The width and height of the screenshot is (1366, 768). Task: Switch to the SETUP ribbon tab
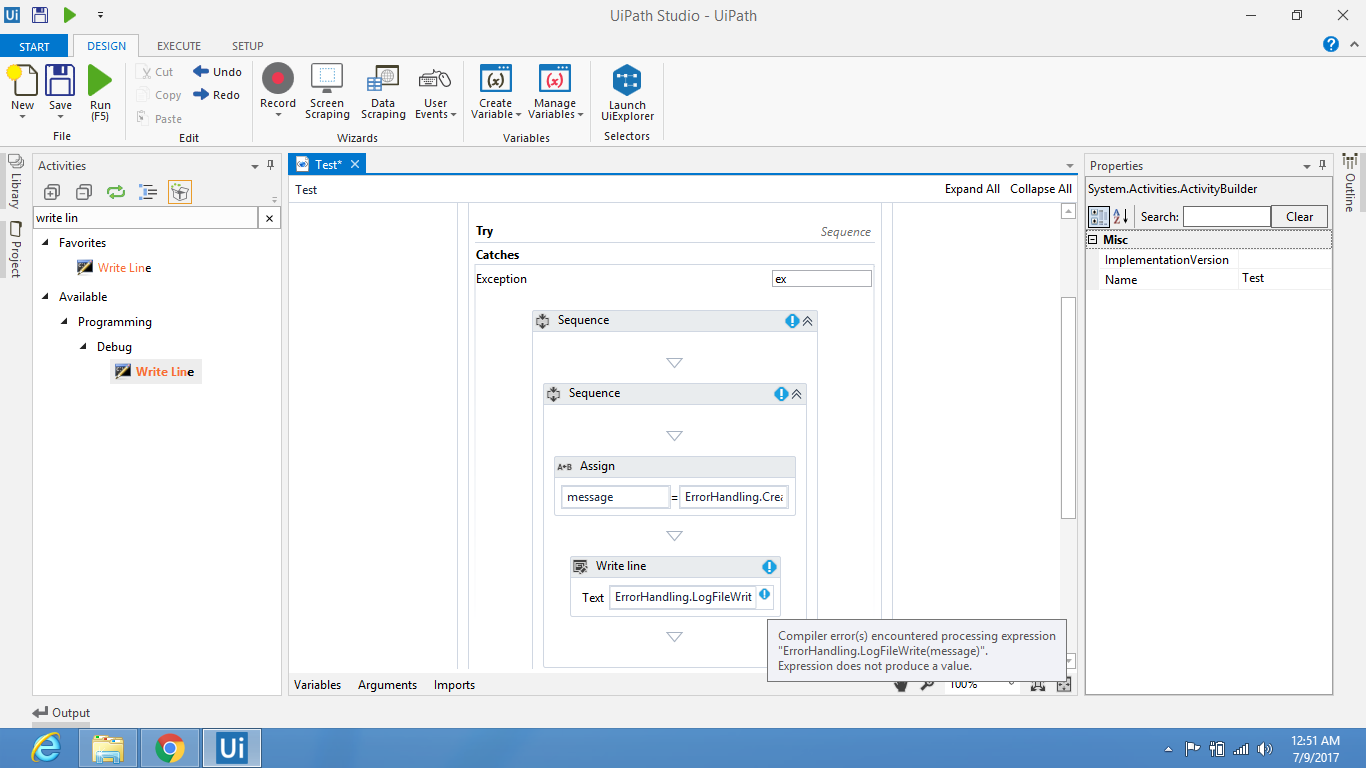248,46
